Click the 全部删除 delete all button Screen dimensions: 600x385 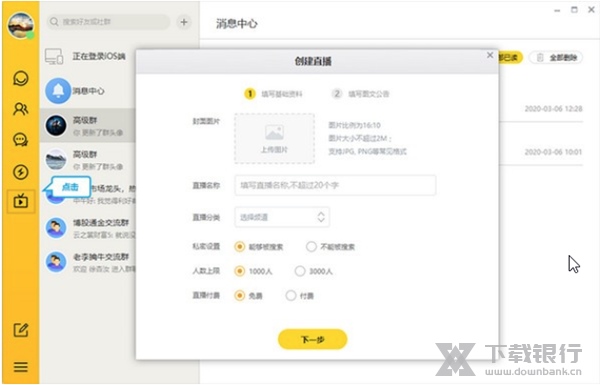[556, 58]
